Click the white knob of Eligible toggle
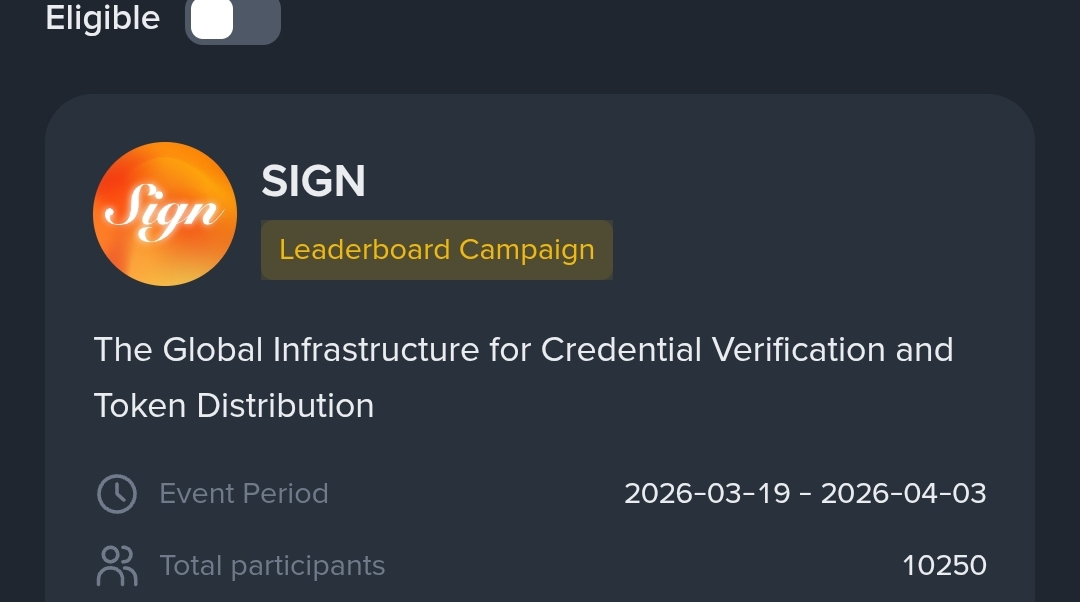 (212, 19)
